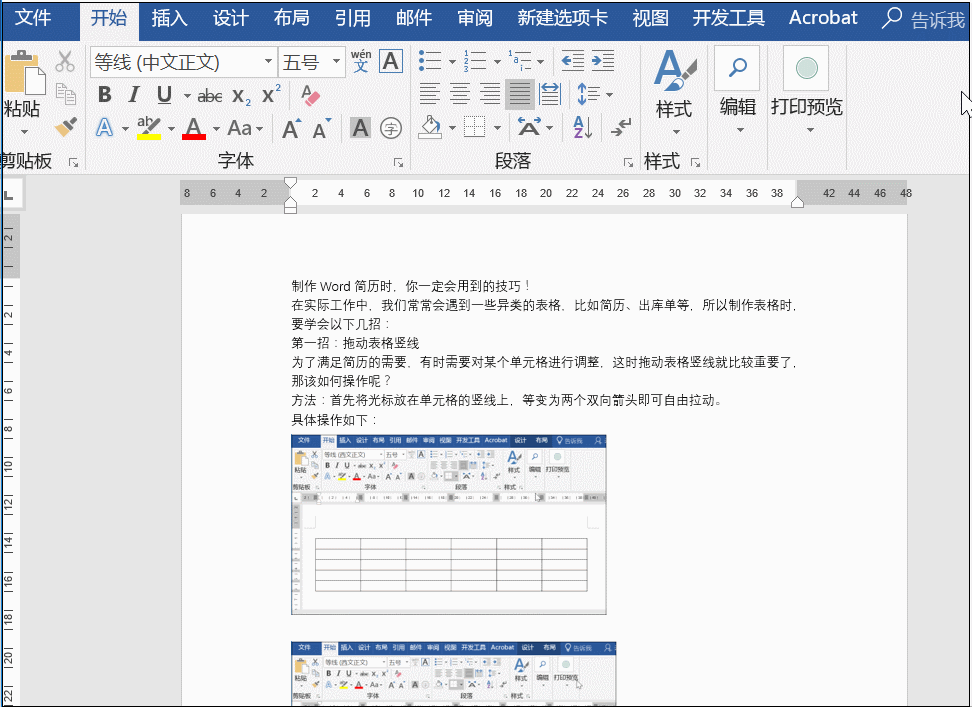Click the heading line '第一招：拖动表格竖线'
972x707 pixels.
(x=355, y=343)
